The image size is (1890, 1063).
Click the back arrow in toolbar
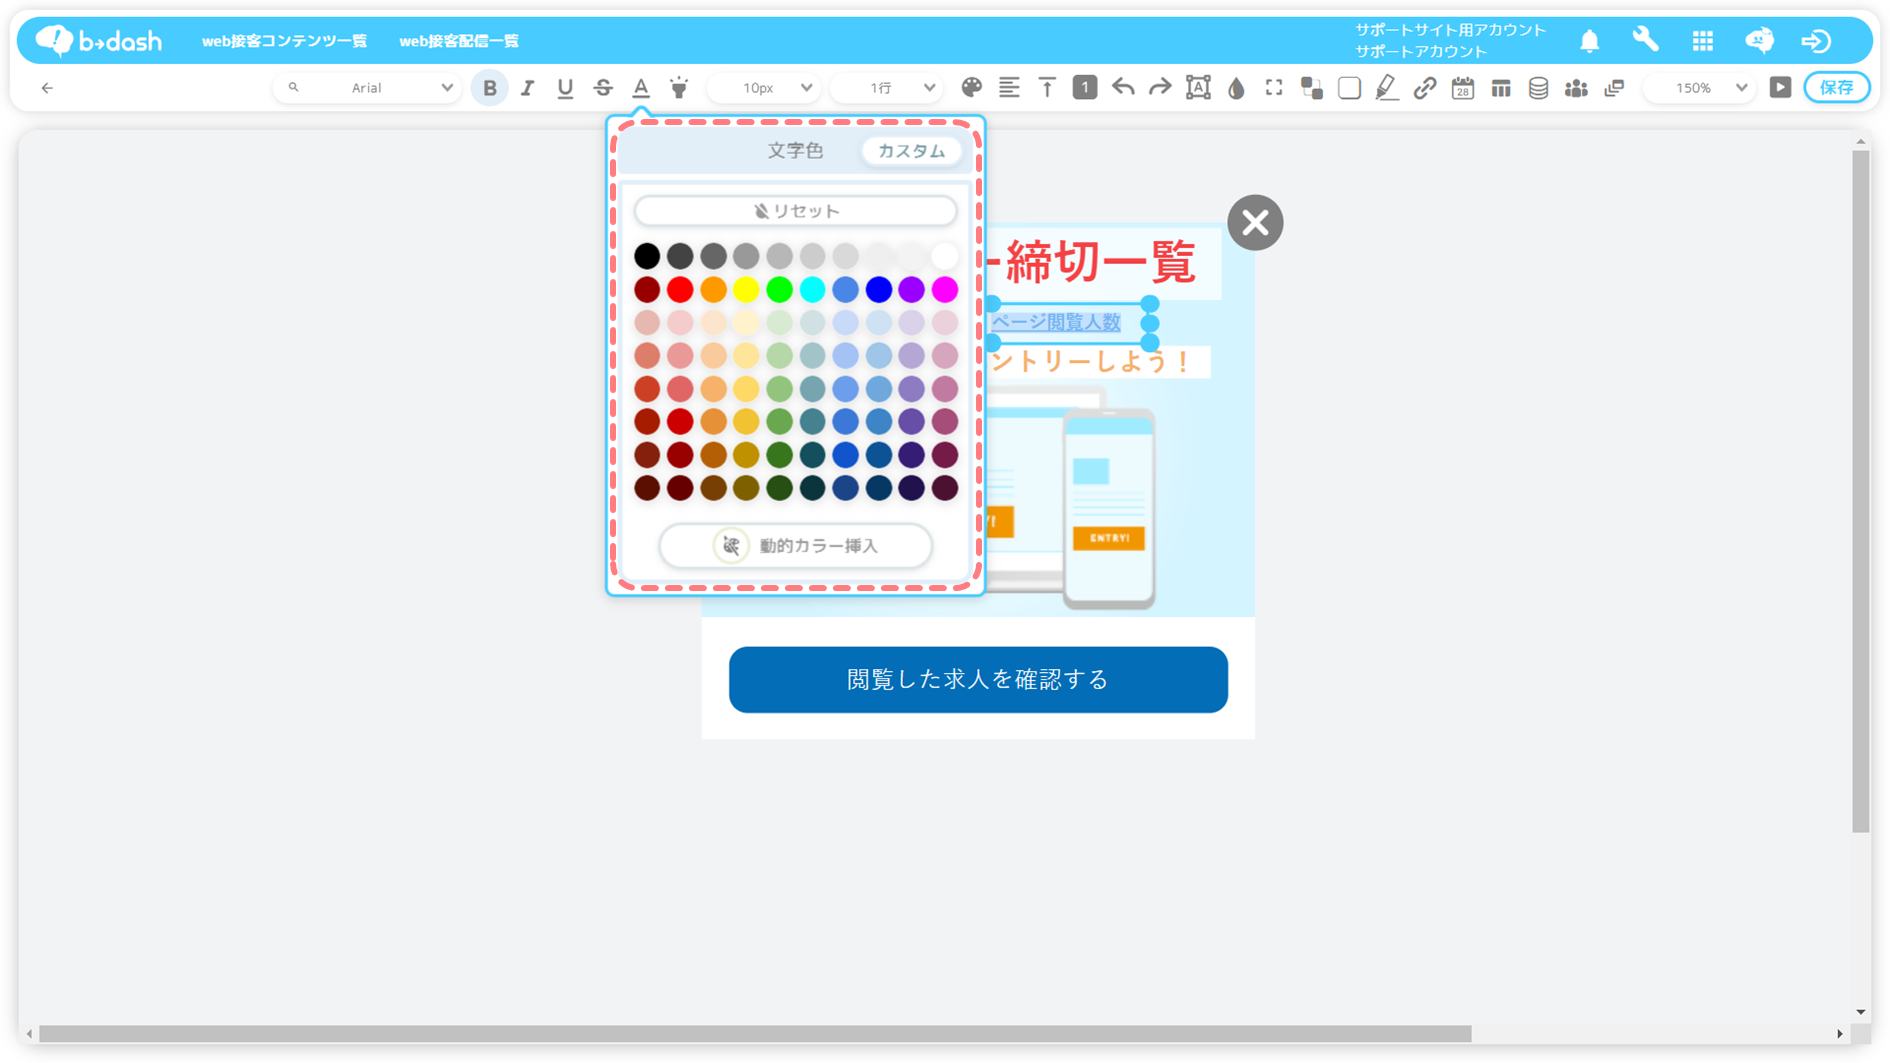47,88
